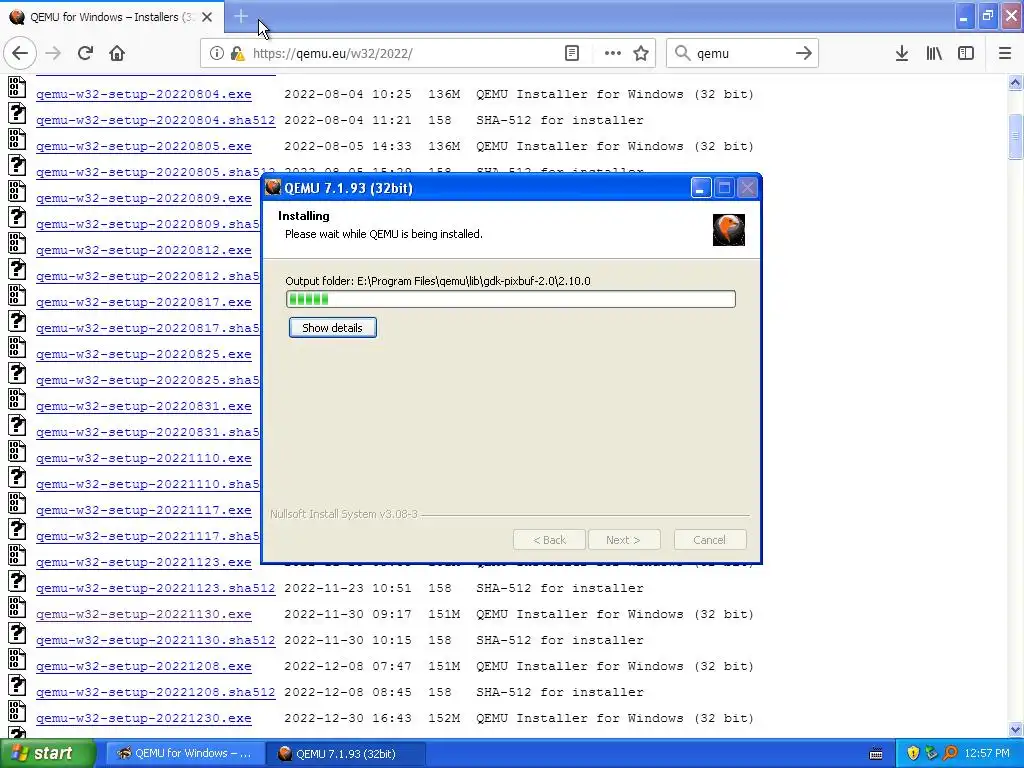Image resolution: width=1024 pixels, height=768 pixels.
Task: Click text QEMU Installer for Windows on 20221230 row
Action: 580,718
